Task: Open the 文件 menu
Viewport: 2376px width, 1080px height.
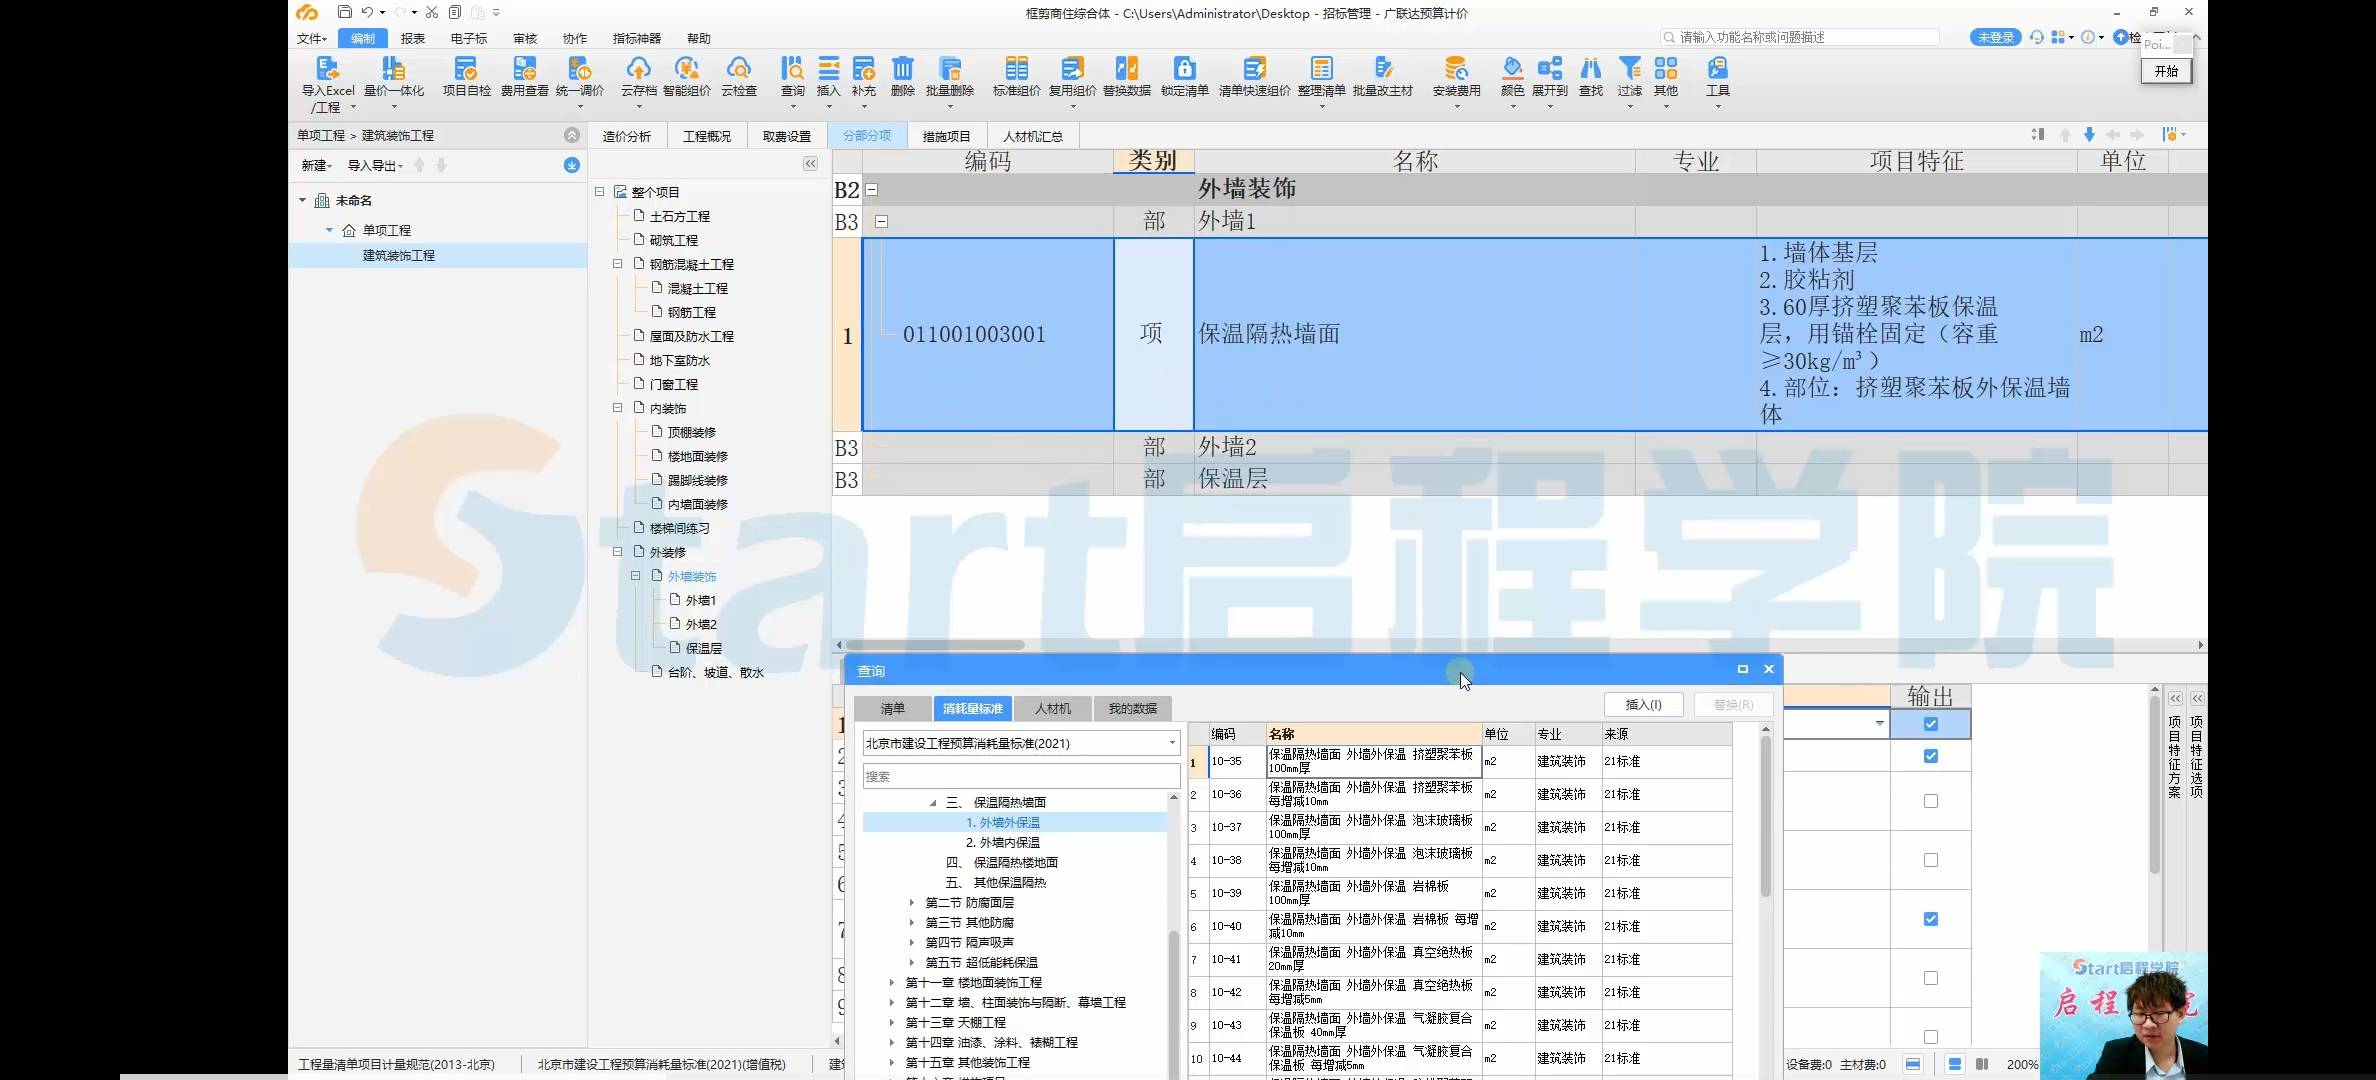Action: coord(311,38)
